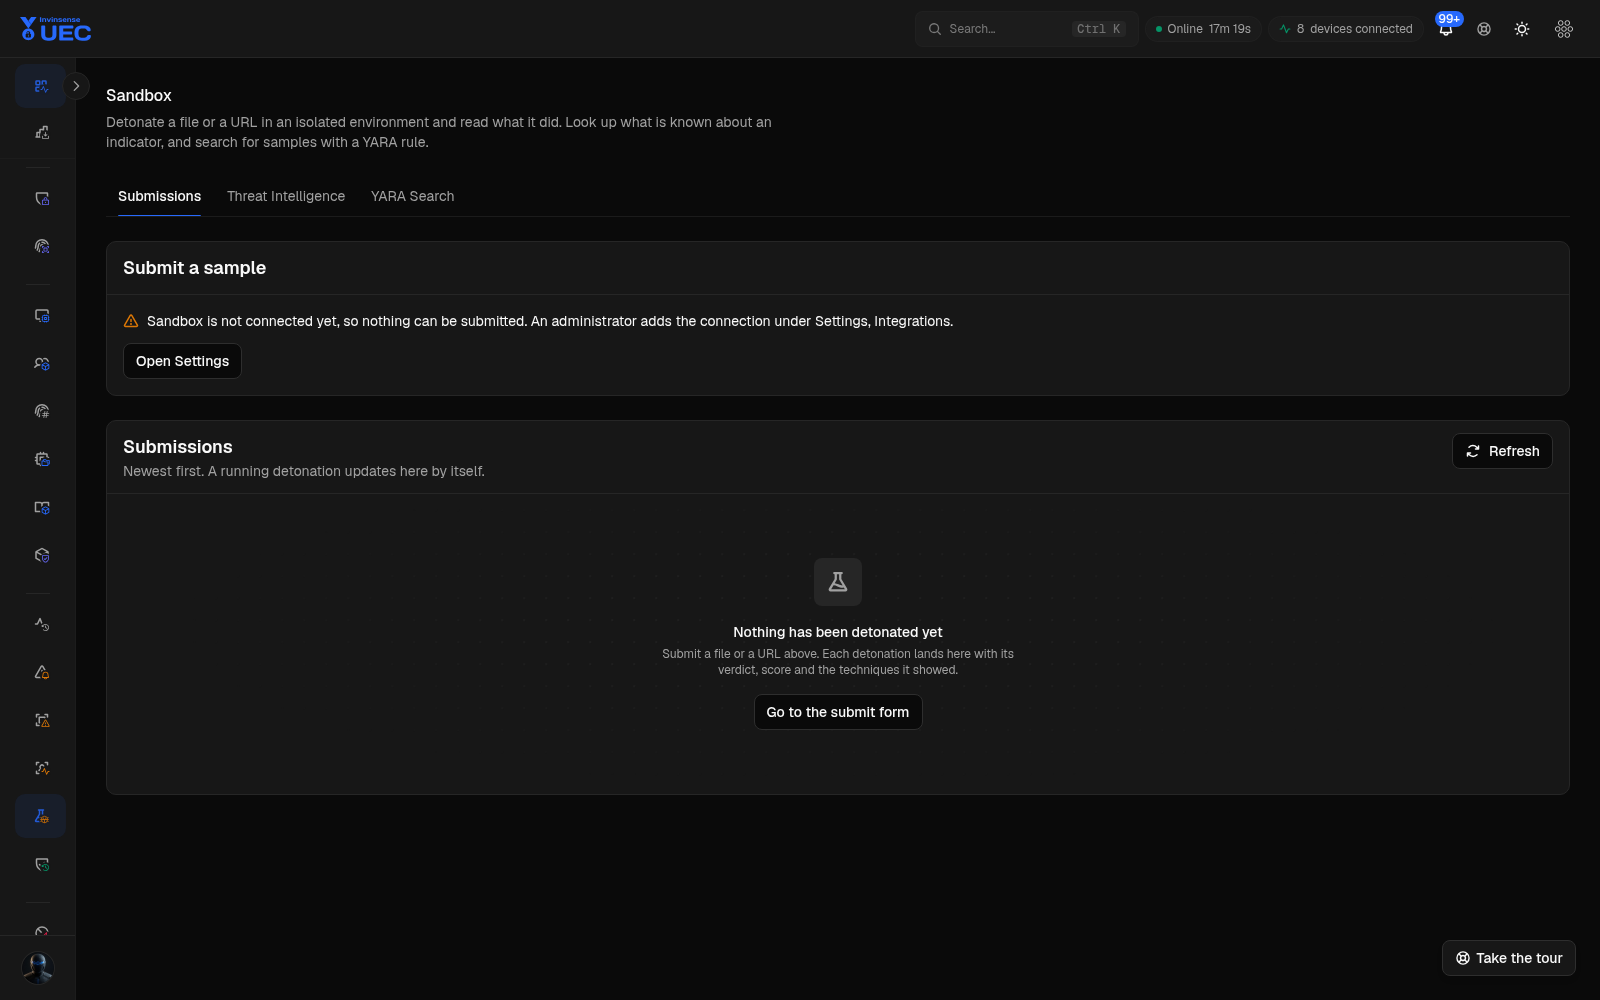Click the 8 devices connected indicator
1600x1000 pixels.
[1346, 29]
